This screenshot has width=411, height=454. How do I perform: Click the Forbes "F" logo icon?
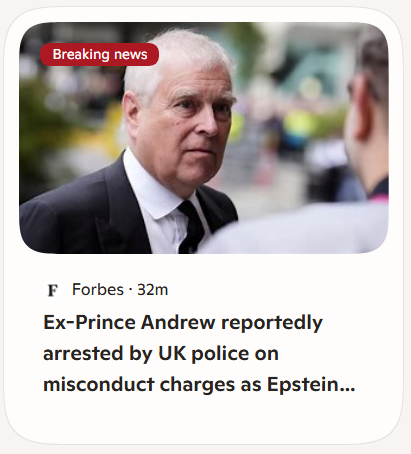[53, 290]
